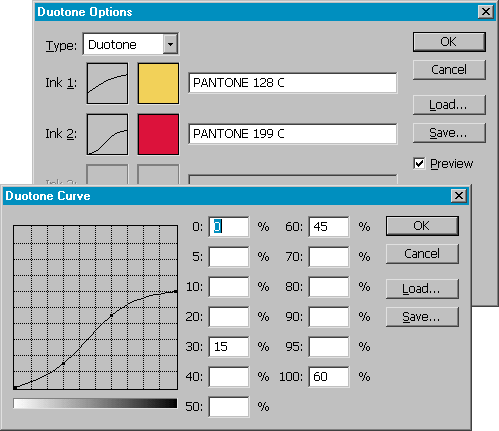Click the curve point at the bottom-left origin
499x431 pixels.
point(15,388)
